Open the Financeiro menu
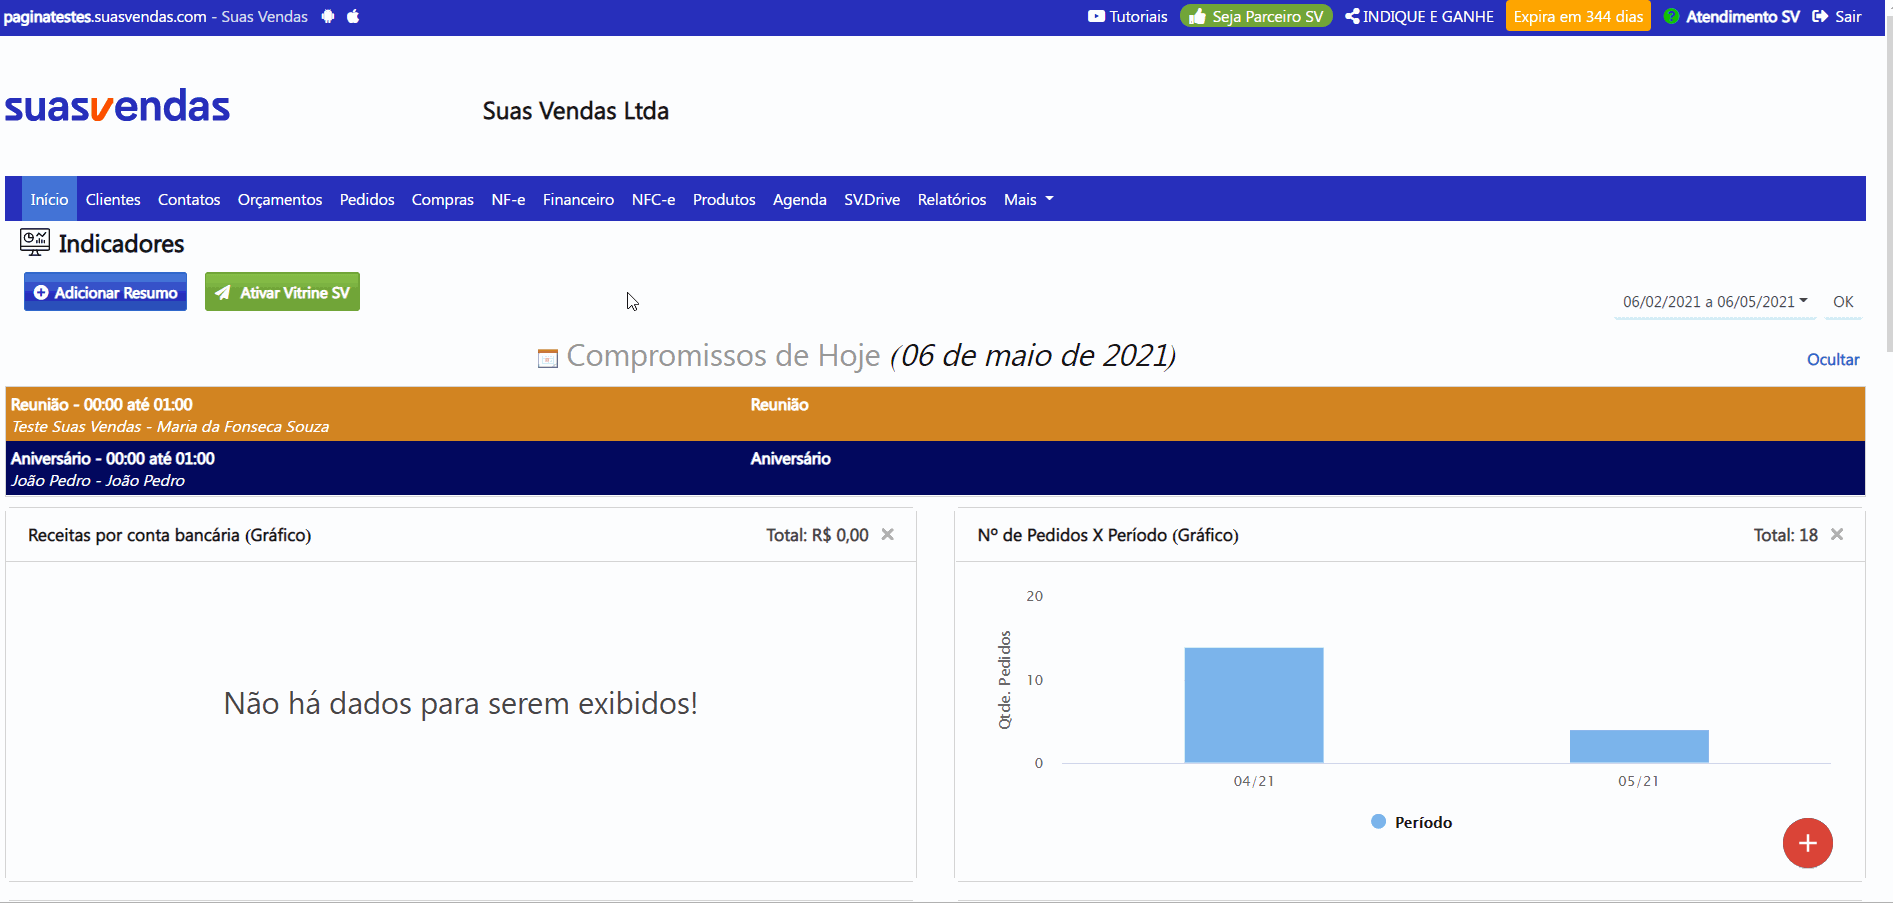Image resolution: width=1893 pixels, height=903 pixels. point(578,199)
